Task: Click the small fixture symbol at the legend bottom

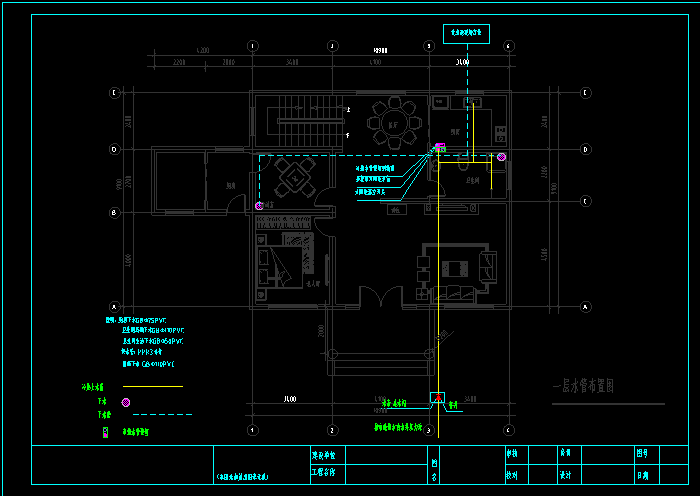Action: point(104,432)
